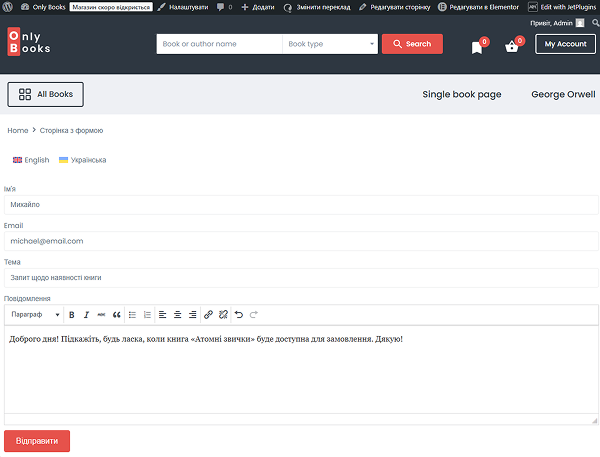Image resolution: width=600 pixels, height=457 pixels.
Task: Apply italic formatting in the editor
Action: pos(86,315)
